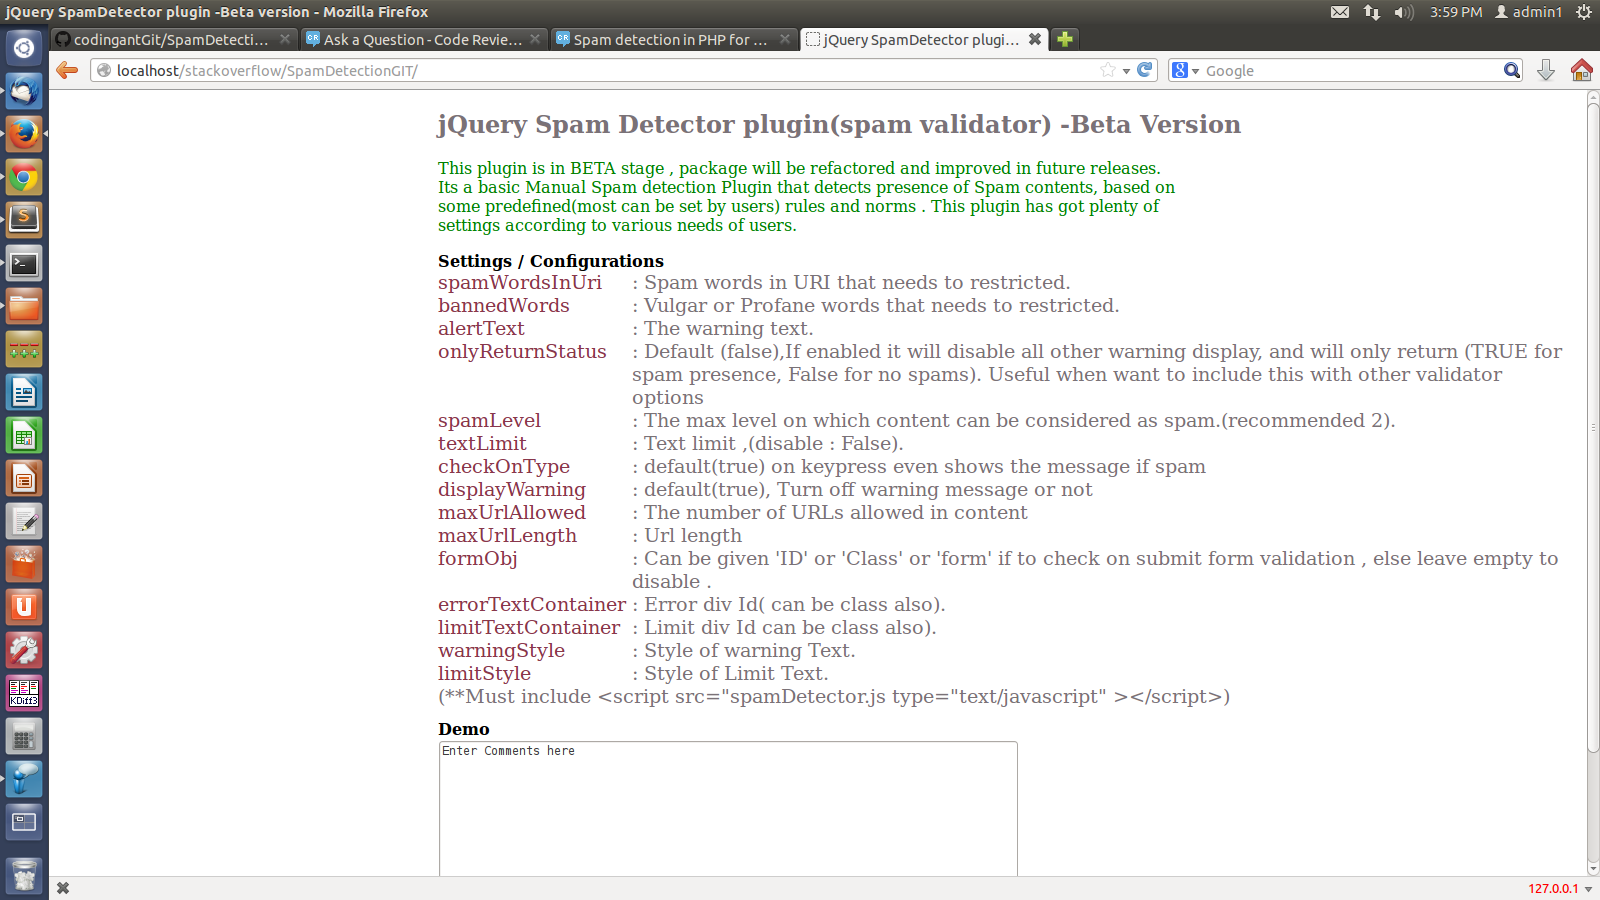Click the Firefox icon in the launcher

point(24,134)
